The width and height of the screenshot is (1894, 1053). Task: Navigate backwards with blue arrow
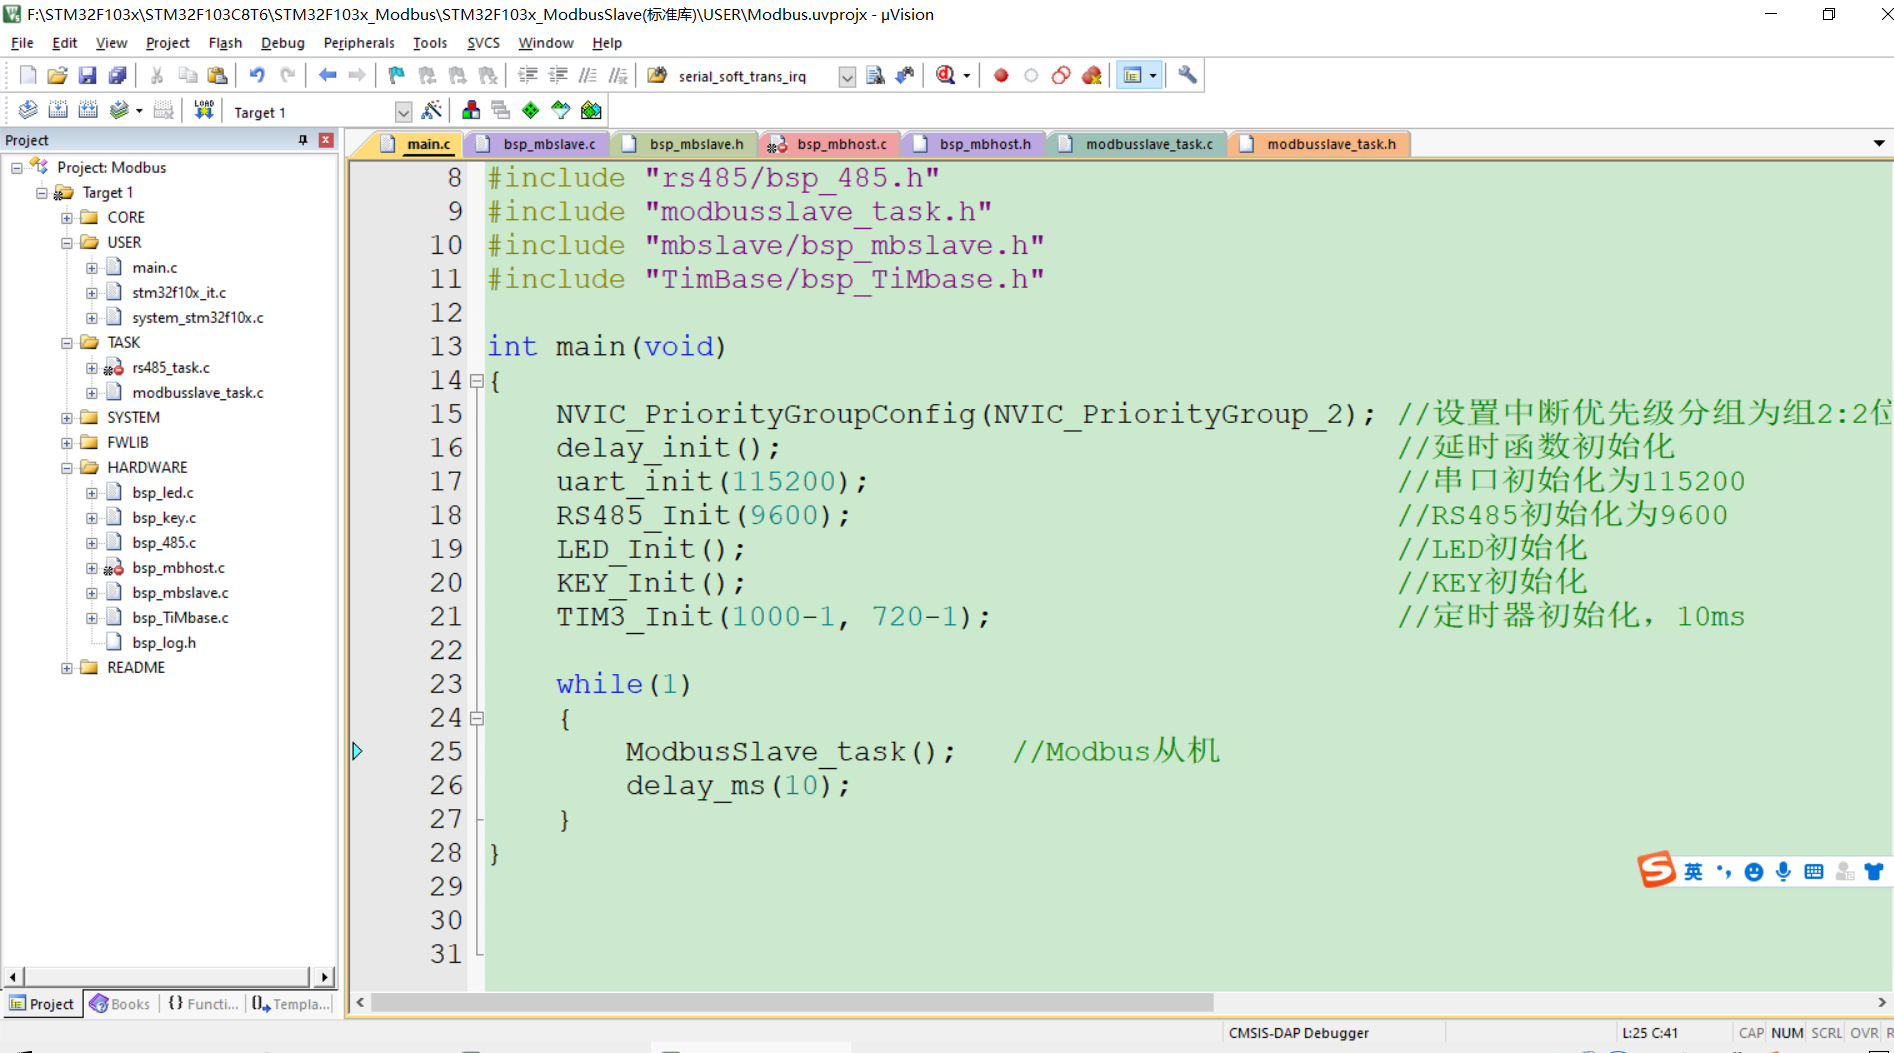(x=327, y=75)
